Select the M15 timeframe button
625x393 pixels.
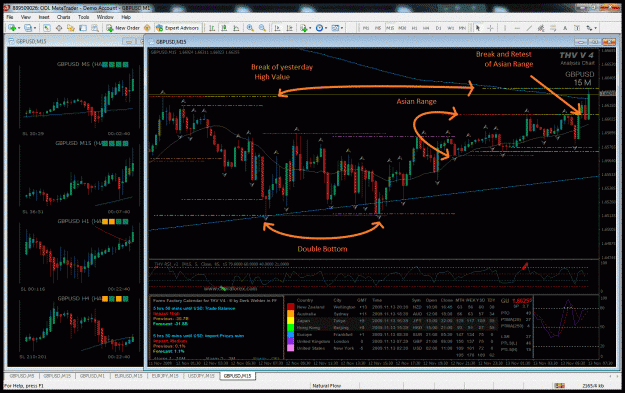pyautogui.click(x=390, y=28)
